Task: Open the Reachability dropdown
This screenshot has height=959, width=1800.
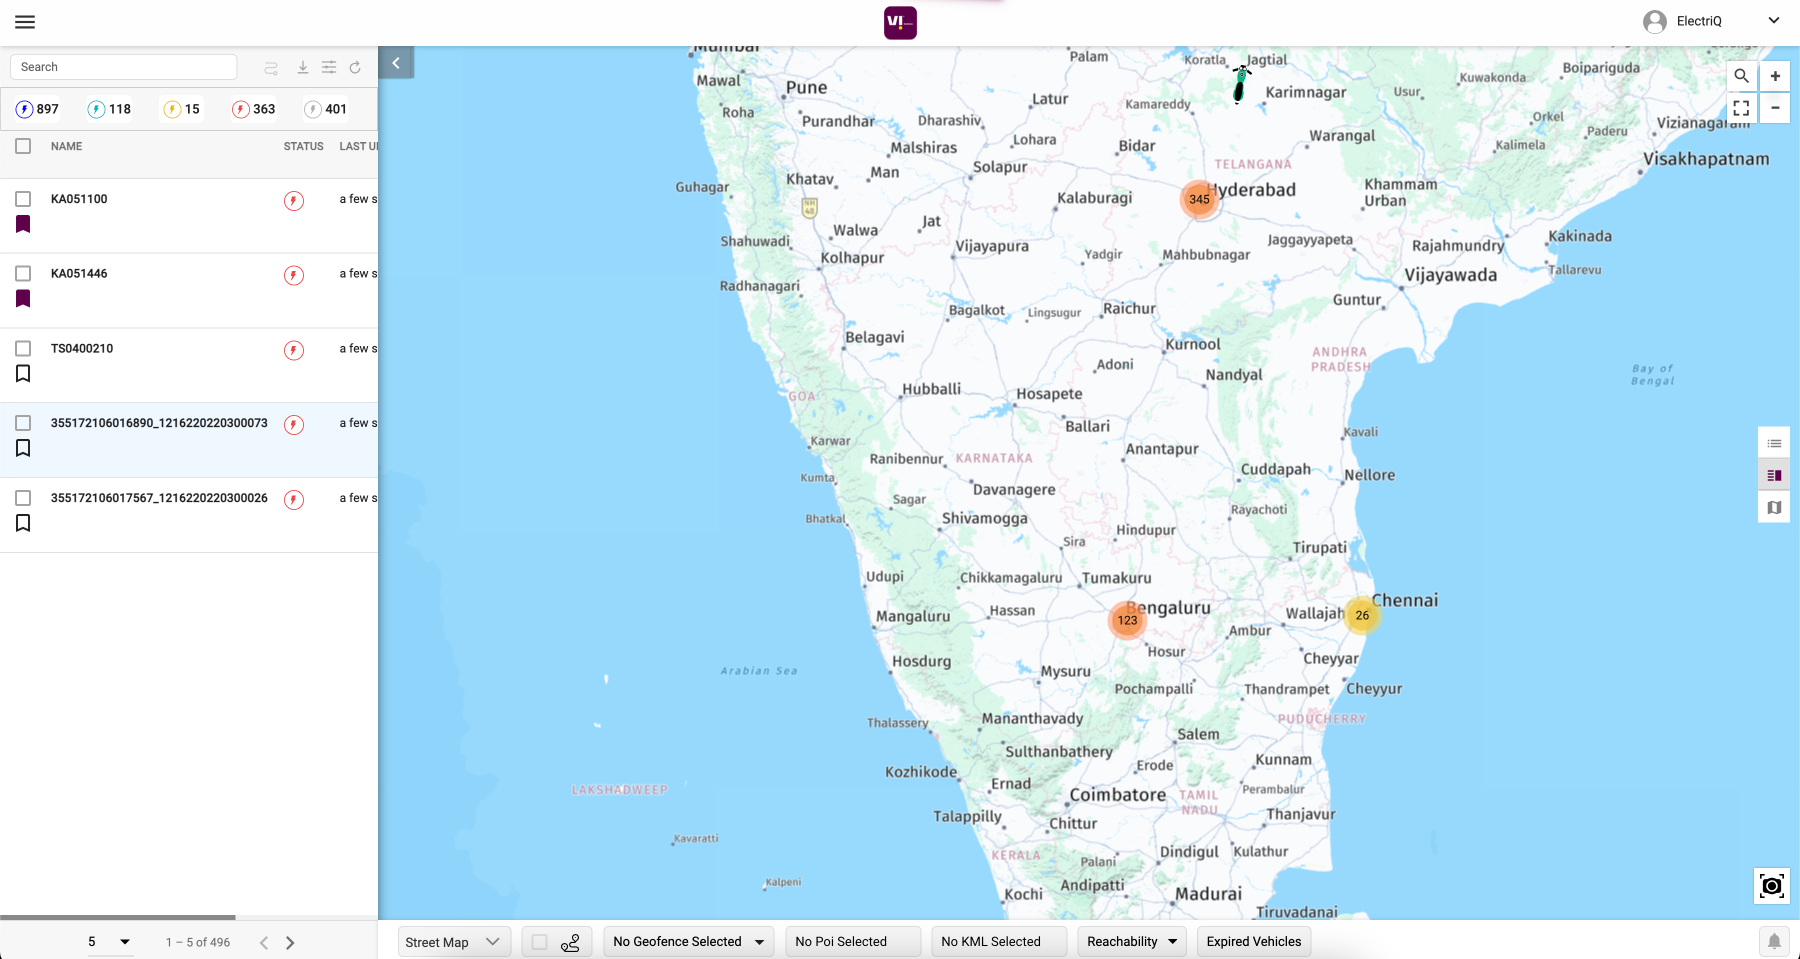Action: click(1131, 942)
